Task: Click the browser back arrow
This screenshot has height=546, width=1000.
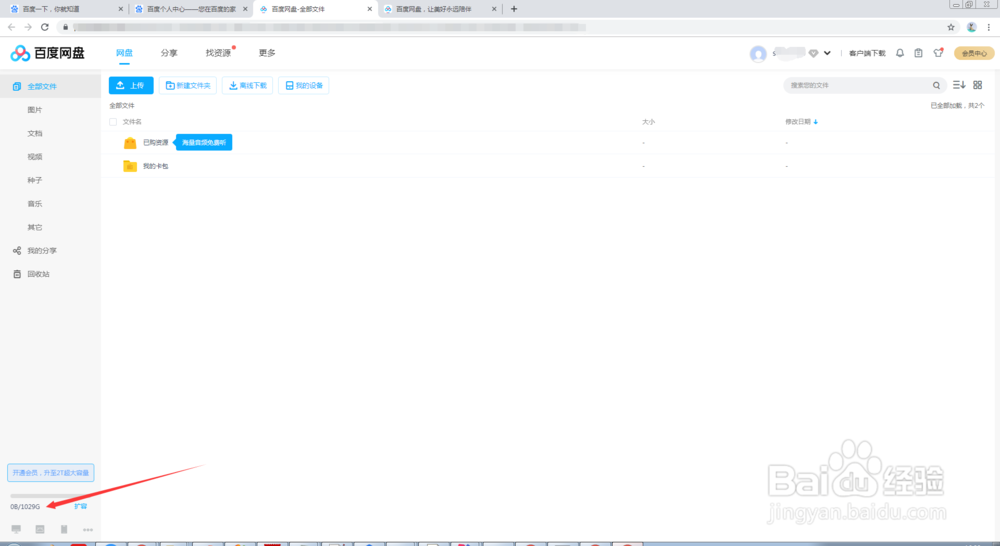Action: (11, 27)
